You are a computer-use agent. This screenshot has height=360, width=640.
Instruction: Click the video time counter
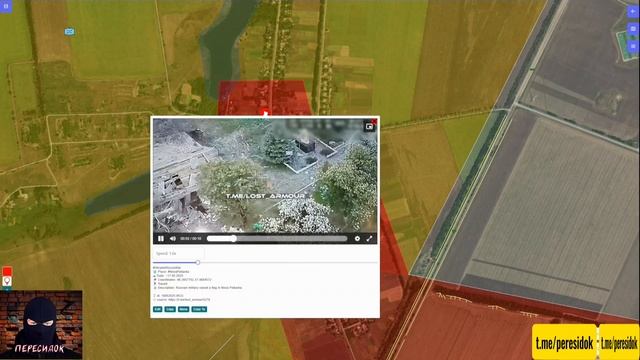tap(191, 238)
